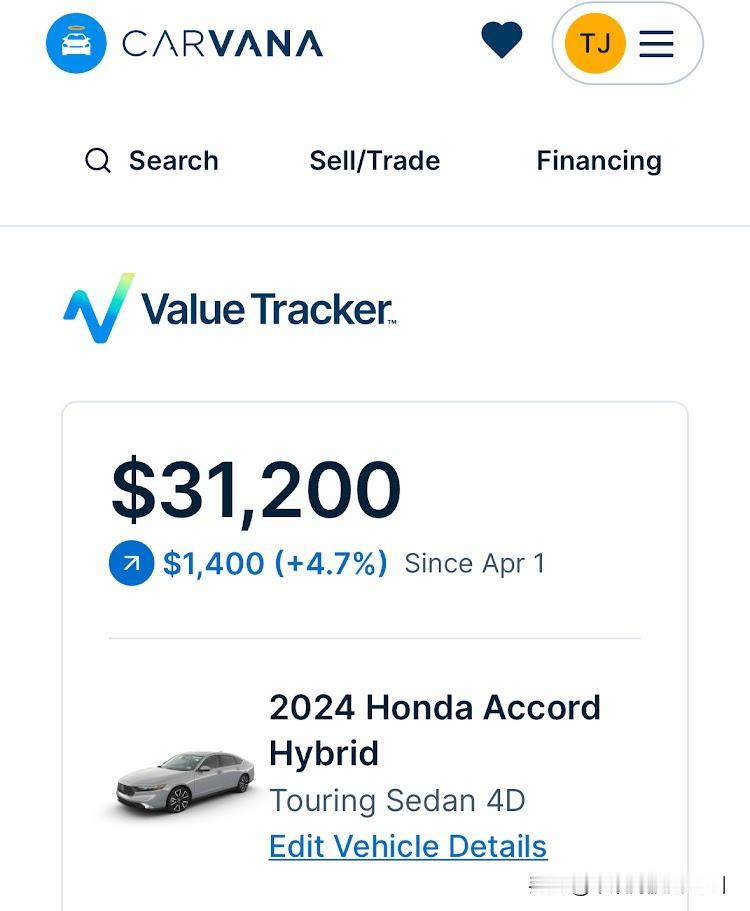Viewport: 750px width, 911px height.
Task: Click the Value Tracker heading text
Action: click(268, 309)
